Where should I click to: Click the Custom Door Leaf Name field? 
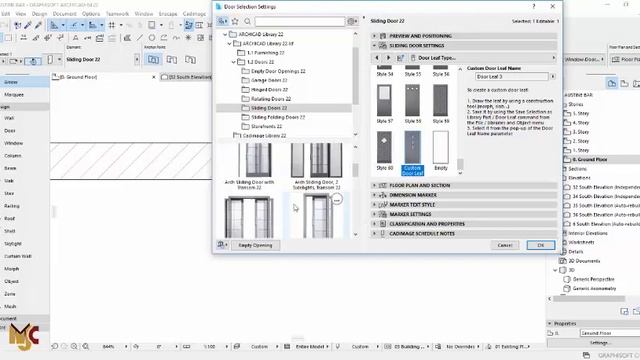[x=512, y=77]
